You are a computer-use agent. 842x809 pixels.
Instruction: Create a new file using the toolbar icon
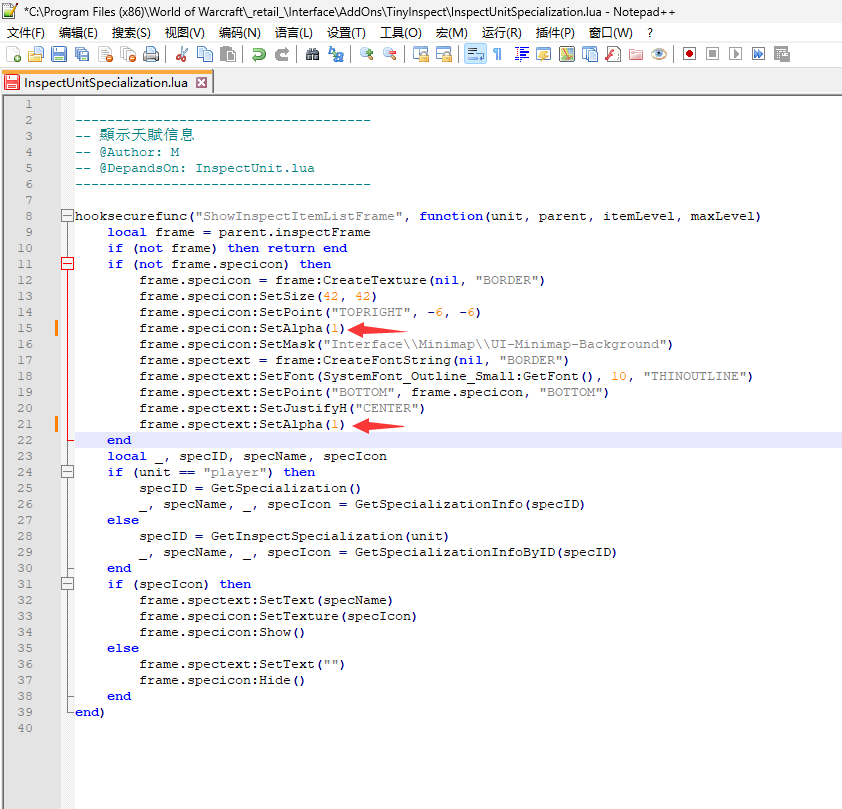[13, 54]
